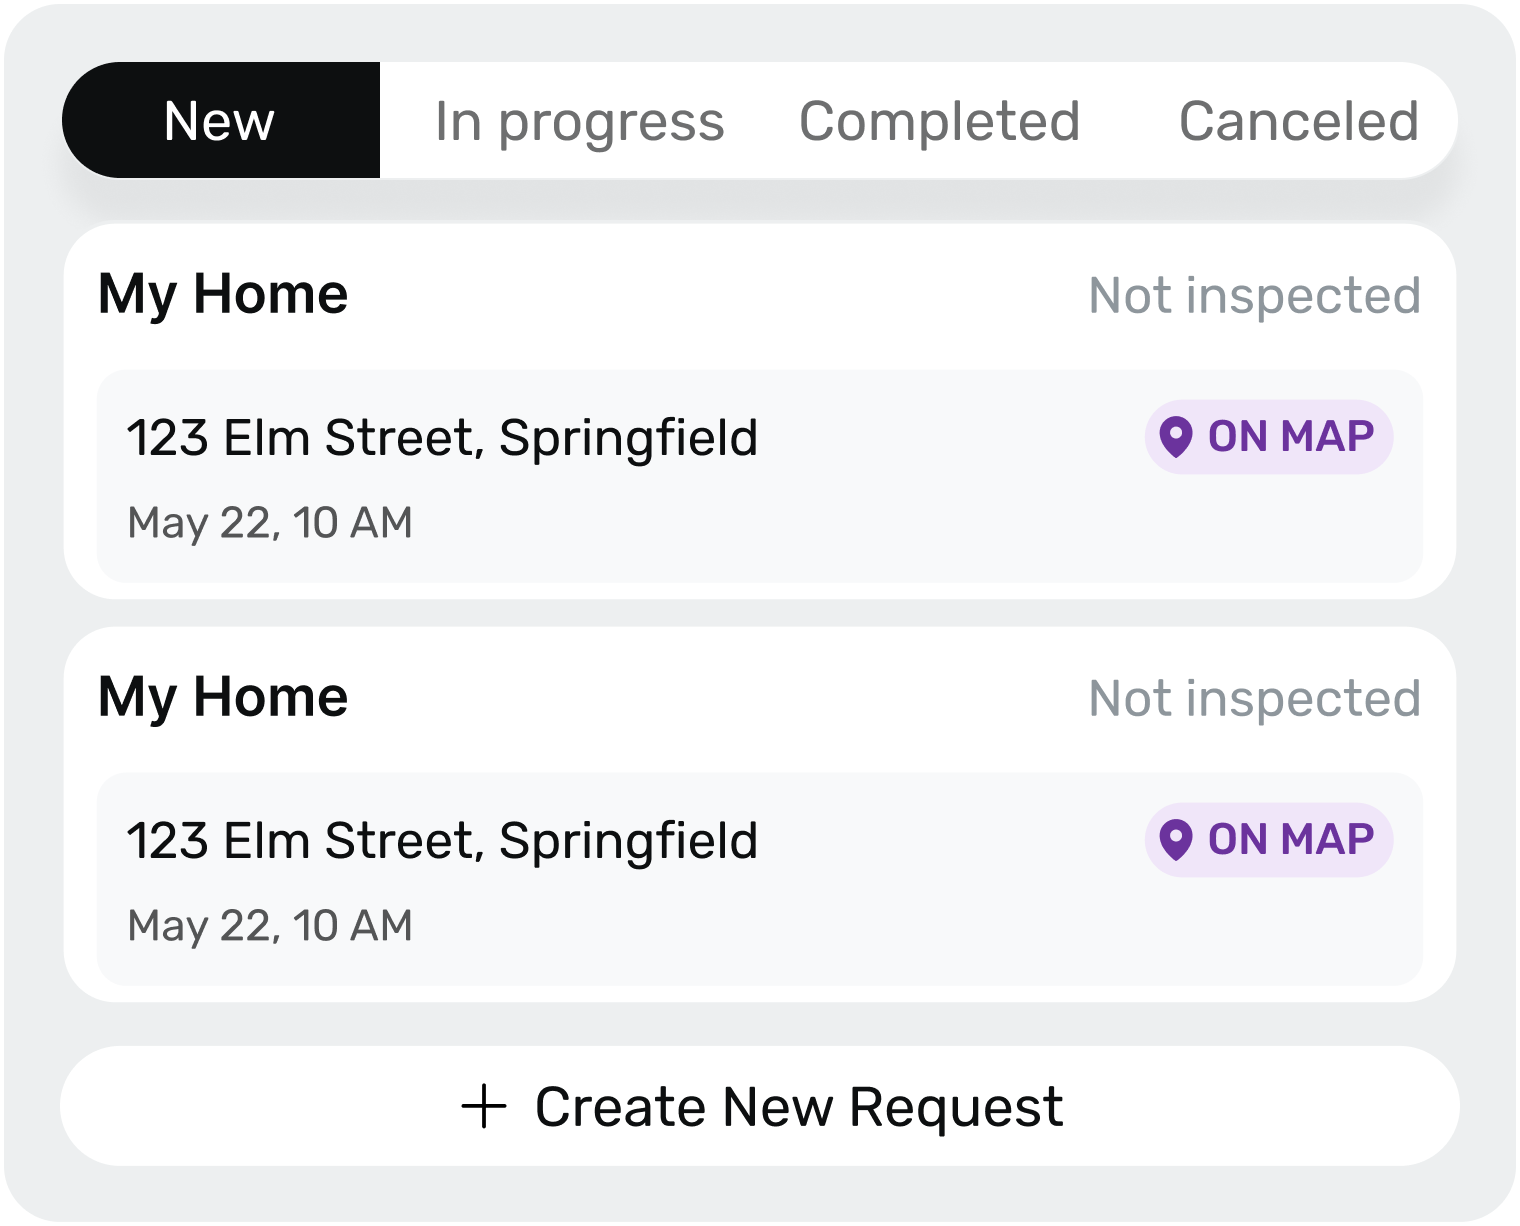Image resolution: width=1520 pixels, height=1226 pixels.
Task: Click the second request's Not inspected status
Action: coord(1254,699)
